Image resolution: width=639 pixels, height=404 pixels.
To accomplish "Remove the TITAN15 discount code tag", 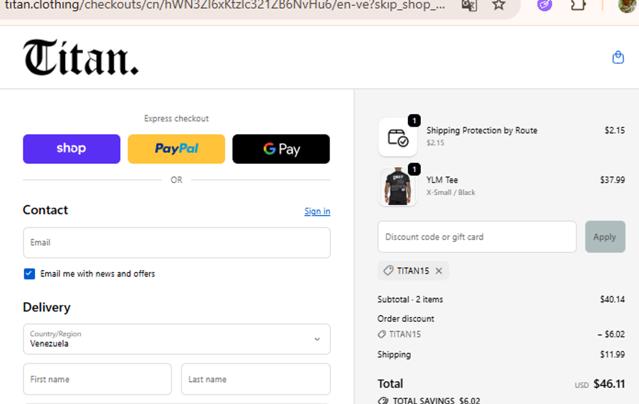I will click(438, 270).
